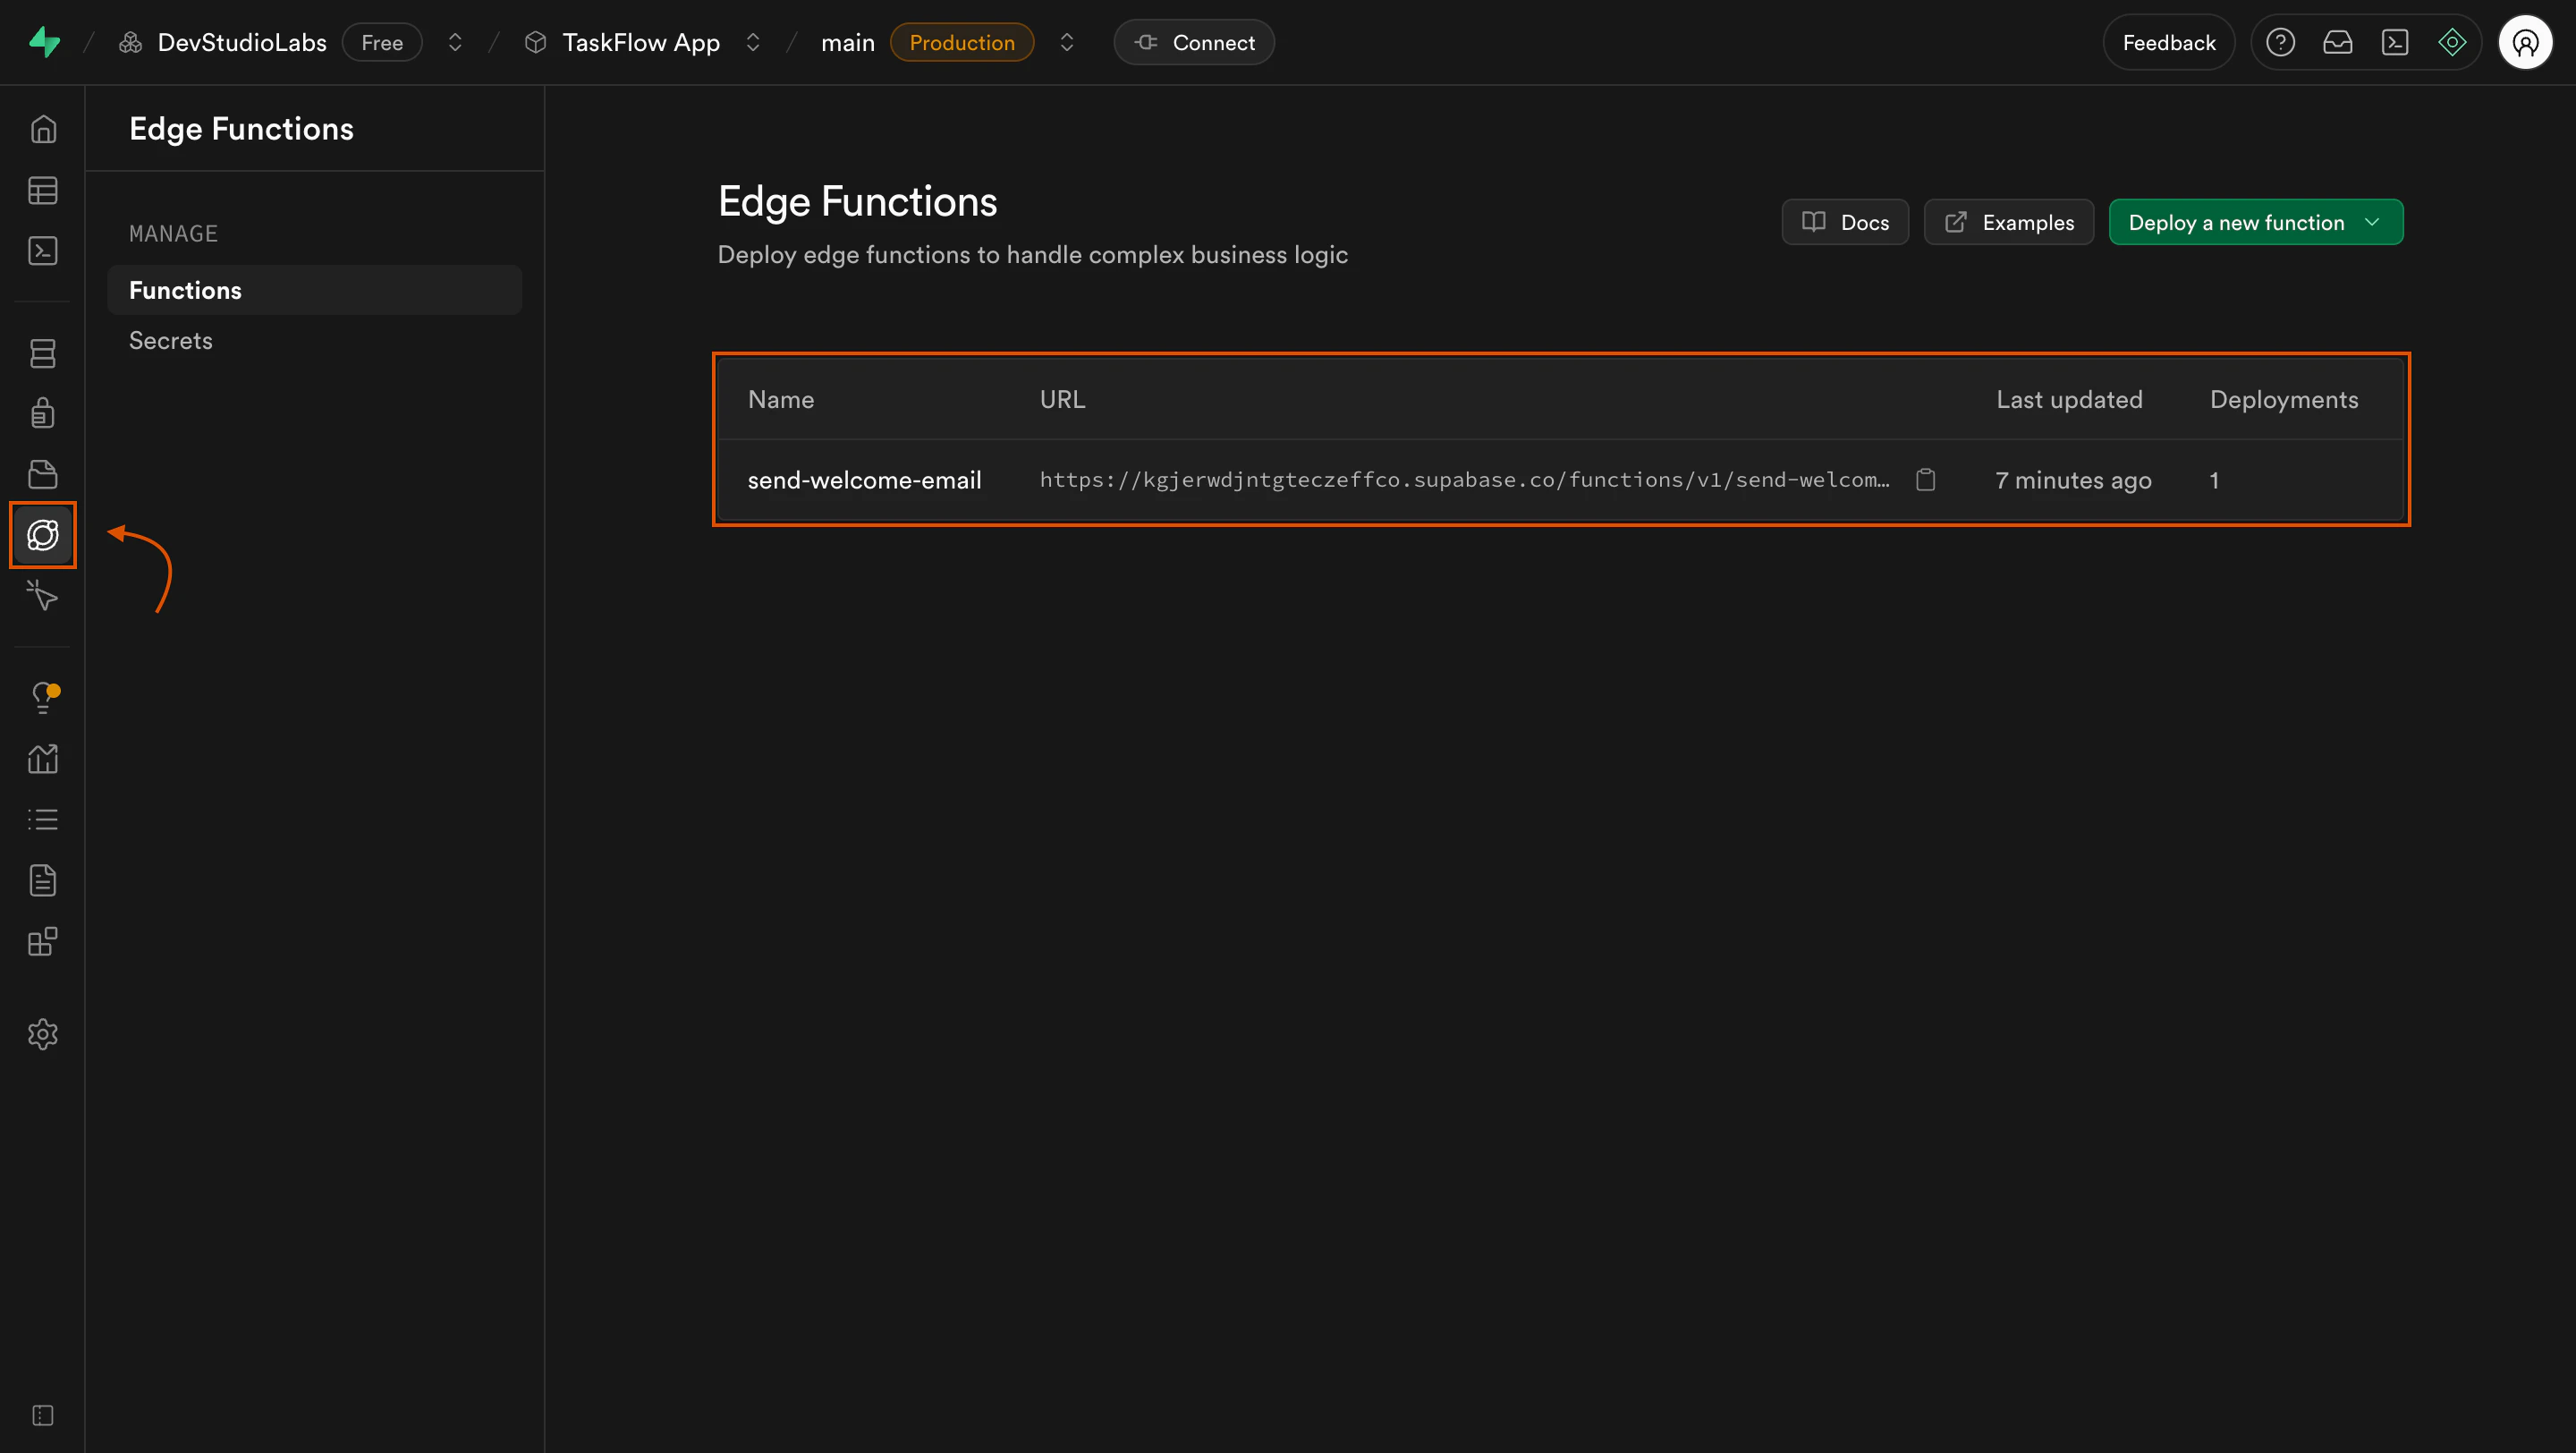Screen dimensions: 2576x1453
Task: Copy the send-welcome-email function URL
Action: pyautogui.click(x=1927, y=480)
